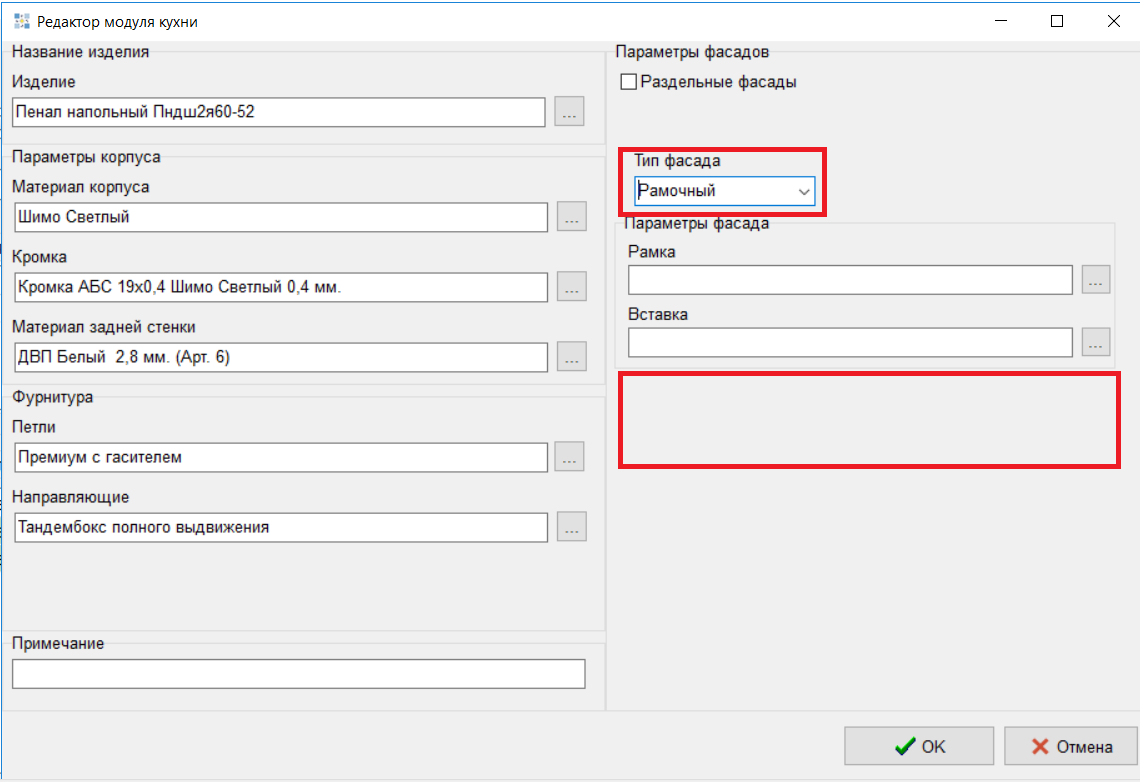Screen dimensions: 1140x782
Task: Enable the Раздельные фасады checkbox
Action: (629, 82)
